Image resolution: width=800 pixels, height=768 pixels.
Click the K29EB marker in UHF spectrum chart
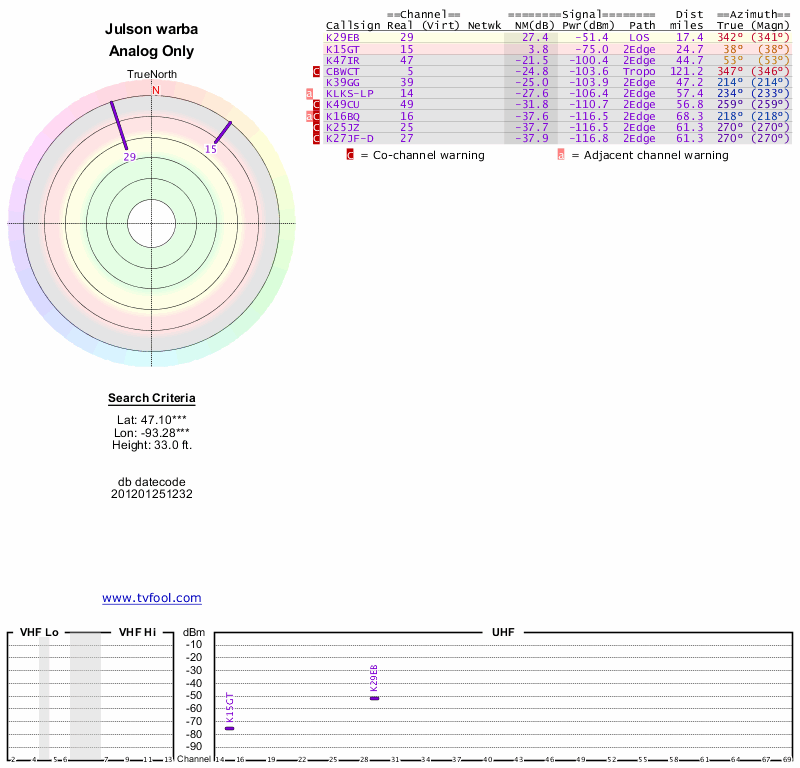(x=374, y=697)
